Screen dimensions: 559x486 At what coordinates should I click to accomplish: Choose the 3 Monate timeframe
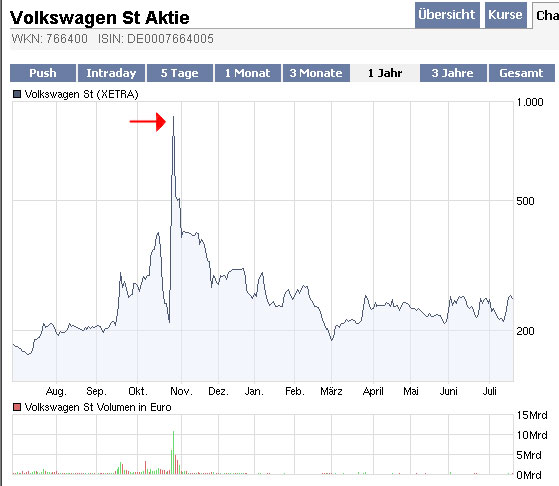pyautogui.click(x=316, y=73)
